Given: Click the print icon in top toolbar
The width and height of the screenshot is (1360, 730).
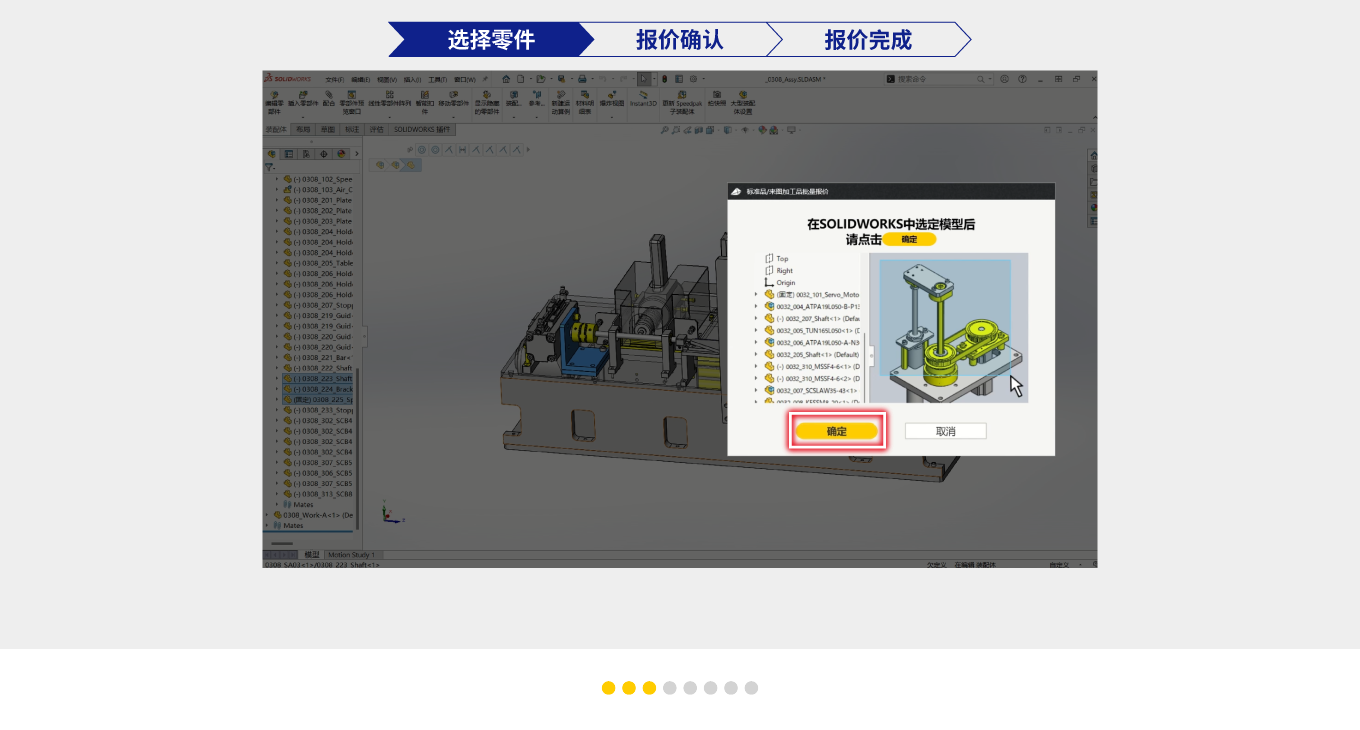Looking at the screenshot, I should [x=582, y=79].
